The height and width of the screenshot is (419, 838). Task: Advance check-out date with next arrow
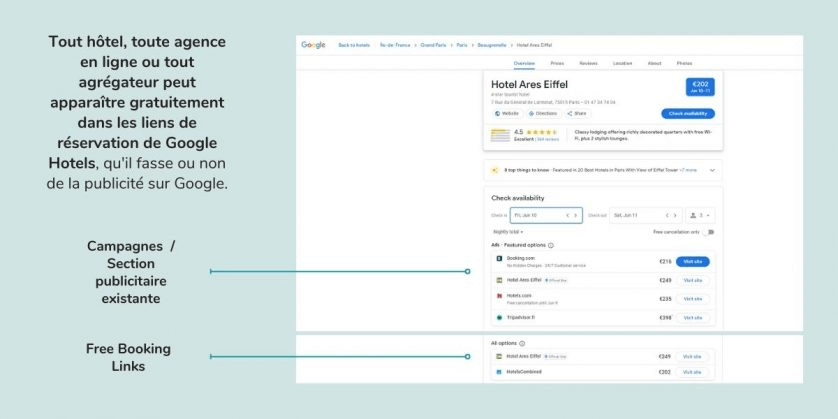point(675,215)
